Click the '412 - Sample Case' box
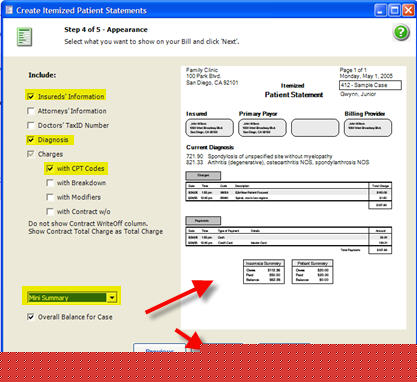 (370, 85)
